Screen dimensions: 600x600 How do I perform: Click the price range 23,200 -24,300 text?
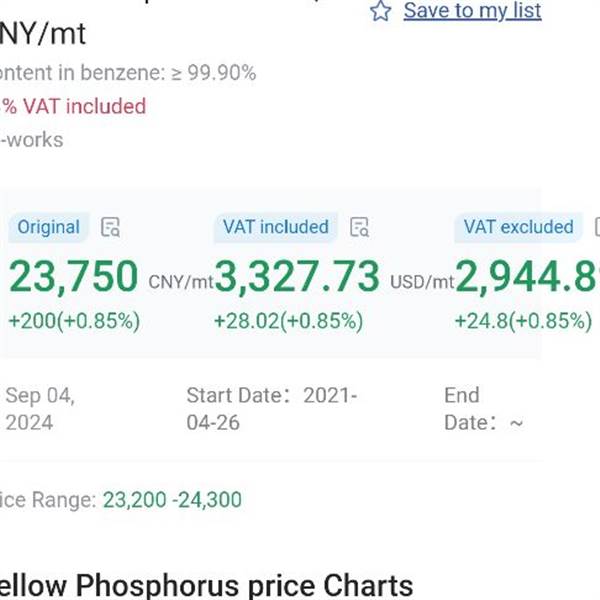[x=171, y=500]
